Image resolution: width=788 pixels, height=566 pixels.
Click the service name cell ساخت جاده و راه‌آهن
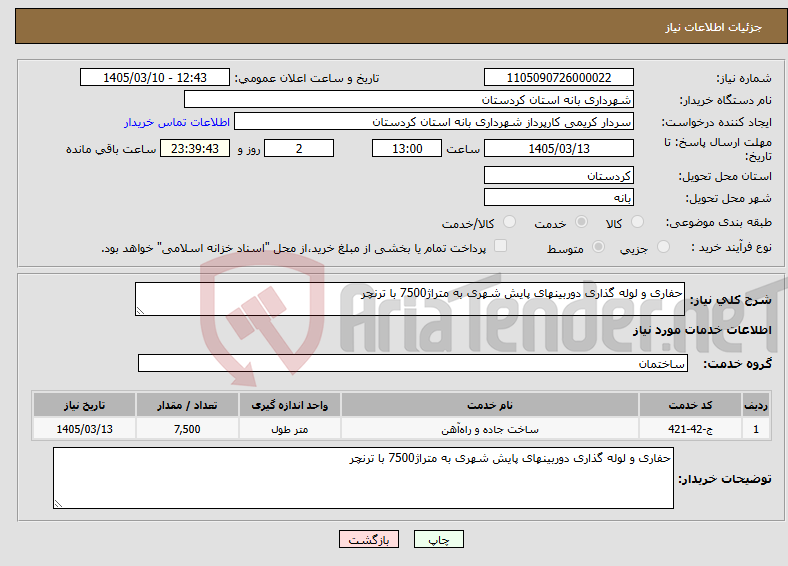490,429
